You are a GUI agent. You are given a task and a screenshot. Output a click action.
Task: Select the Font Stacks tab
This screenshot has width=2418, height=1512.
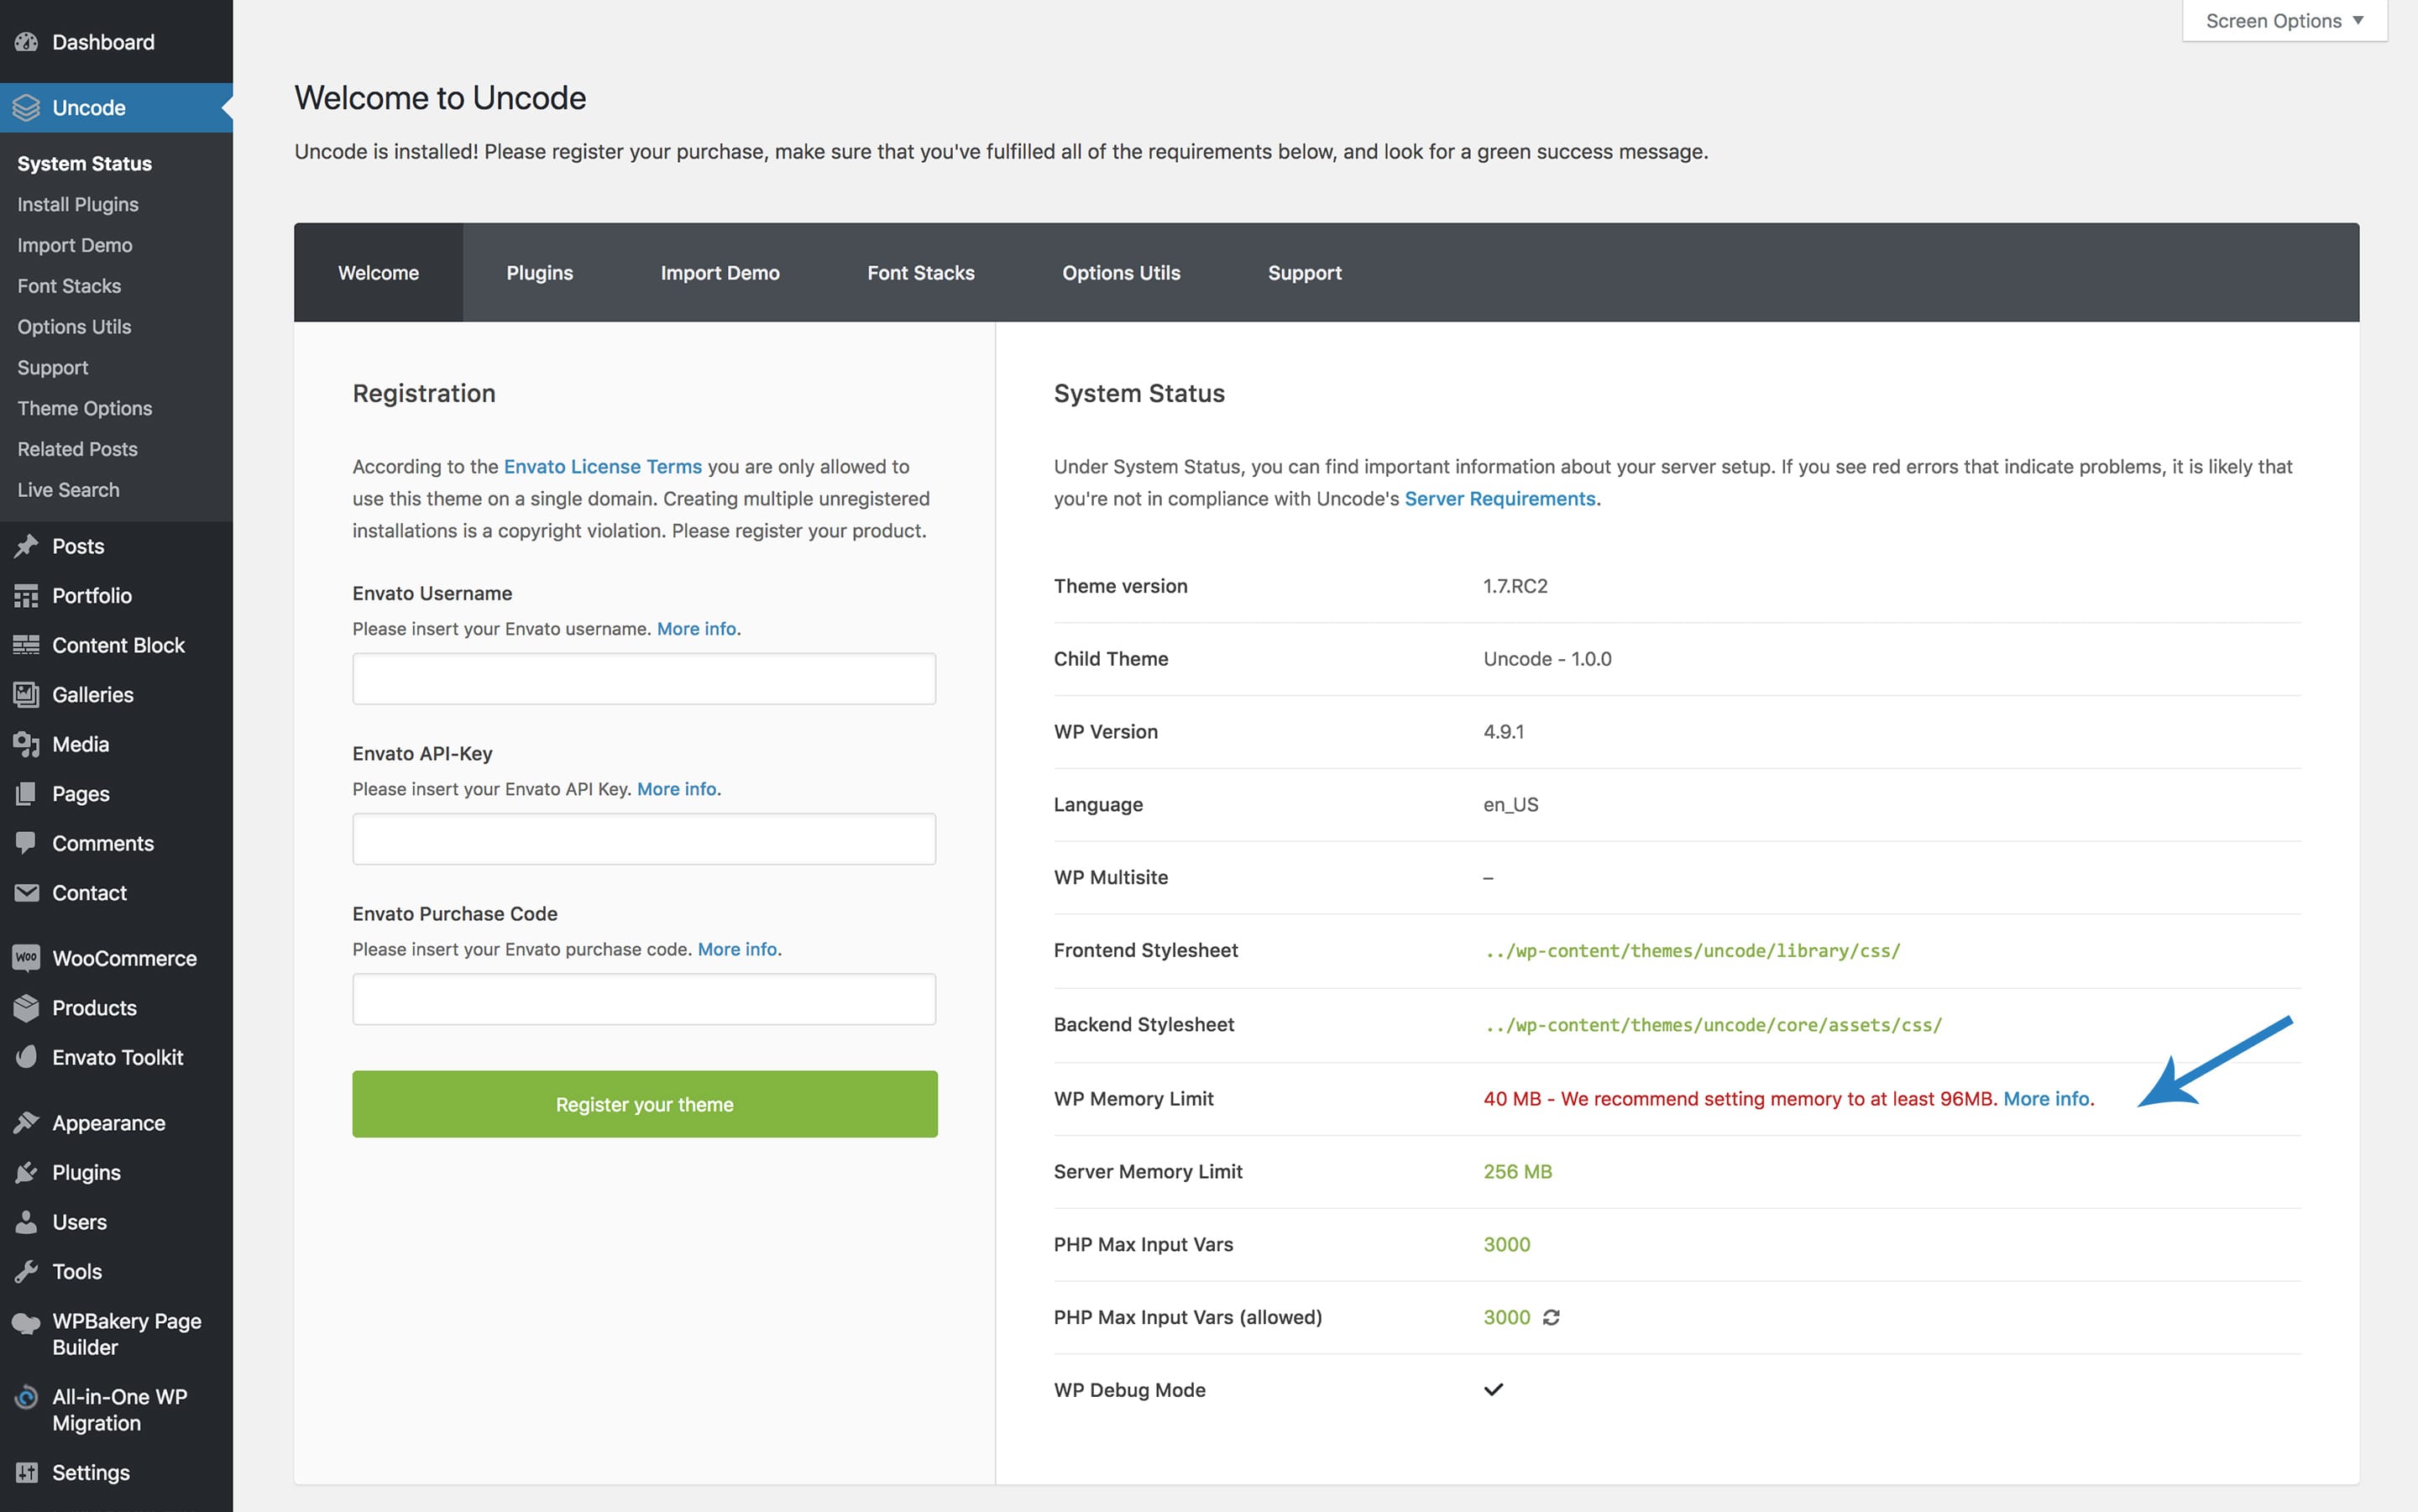(x=920, y=273)
